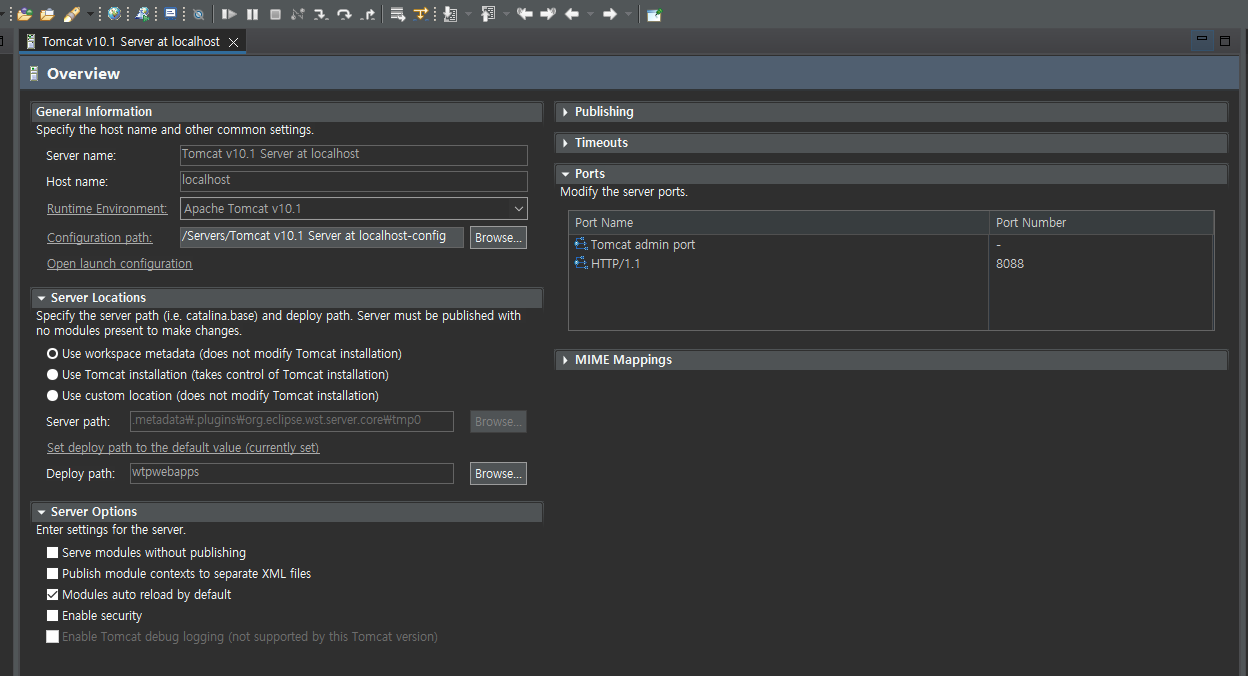Viewport: 1248px width, 676px height.
Task: Open the Runtime Environment link
Action: pyautogui.click(x=107, y=209)
